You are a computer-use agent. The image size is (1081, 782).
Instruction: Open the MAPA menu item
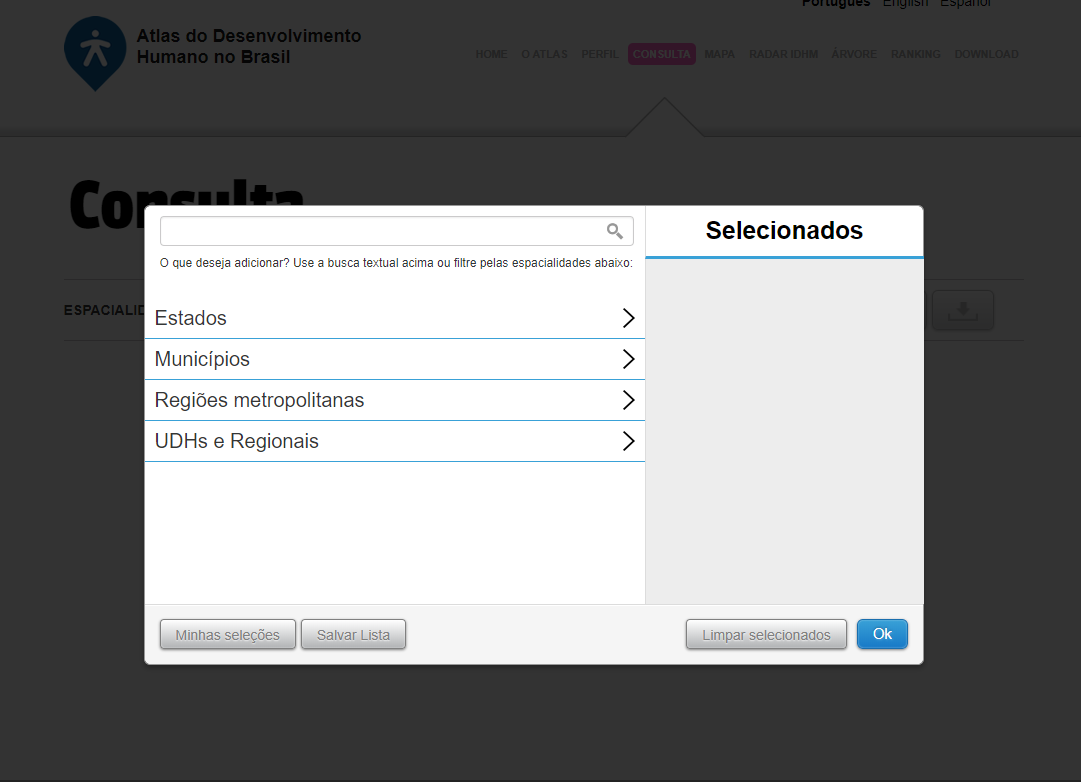coord(719,54)
